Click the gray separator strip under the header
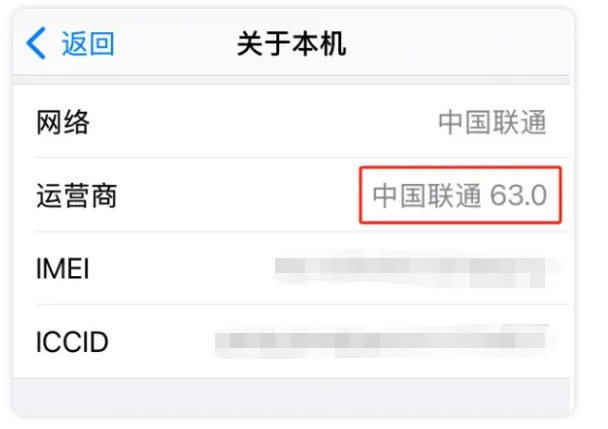 pos(291,81)
